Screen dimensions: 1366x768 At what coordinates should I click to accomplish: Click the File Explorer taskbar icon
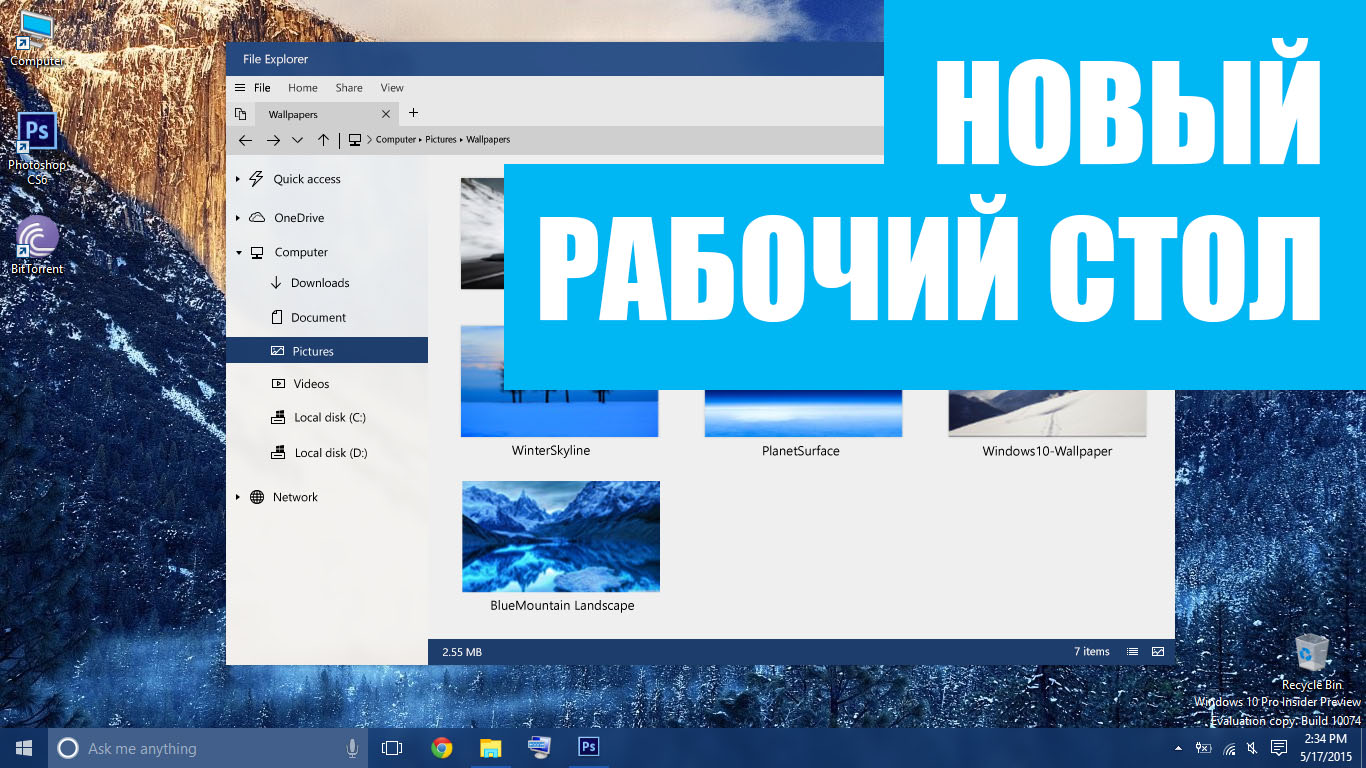tap(490, 748)
